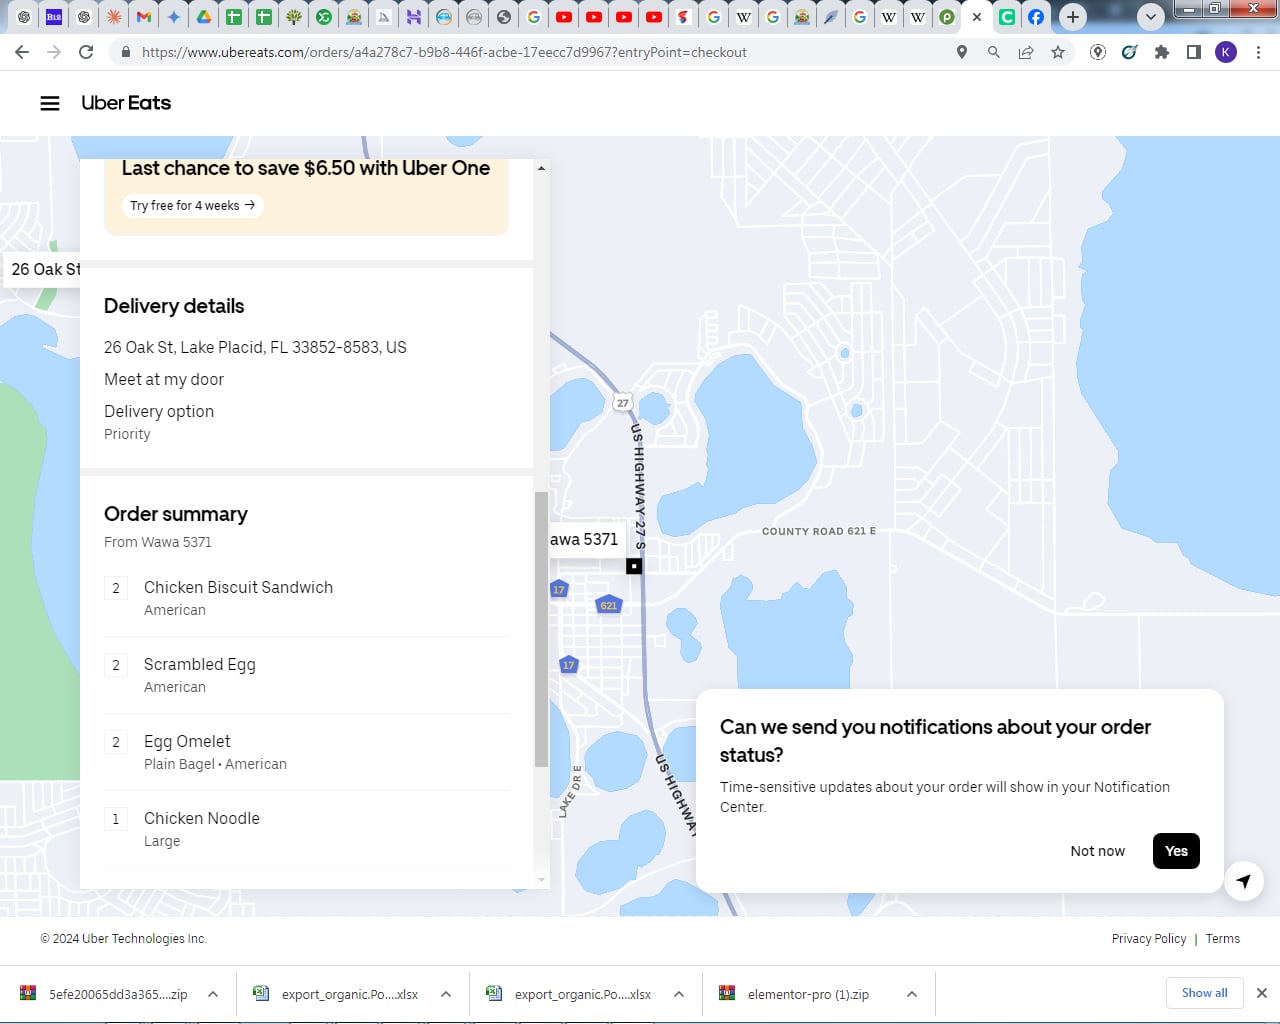Bookmark this page with the star icon
The image size is (1280, 1024).
coord(1058,52)
